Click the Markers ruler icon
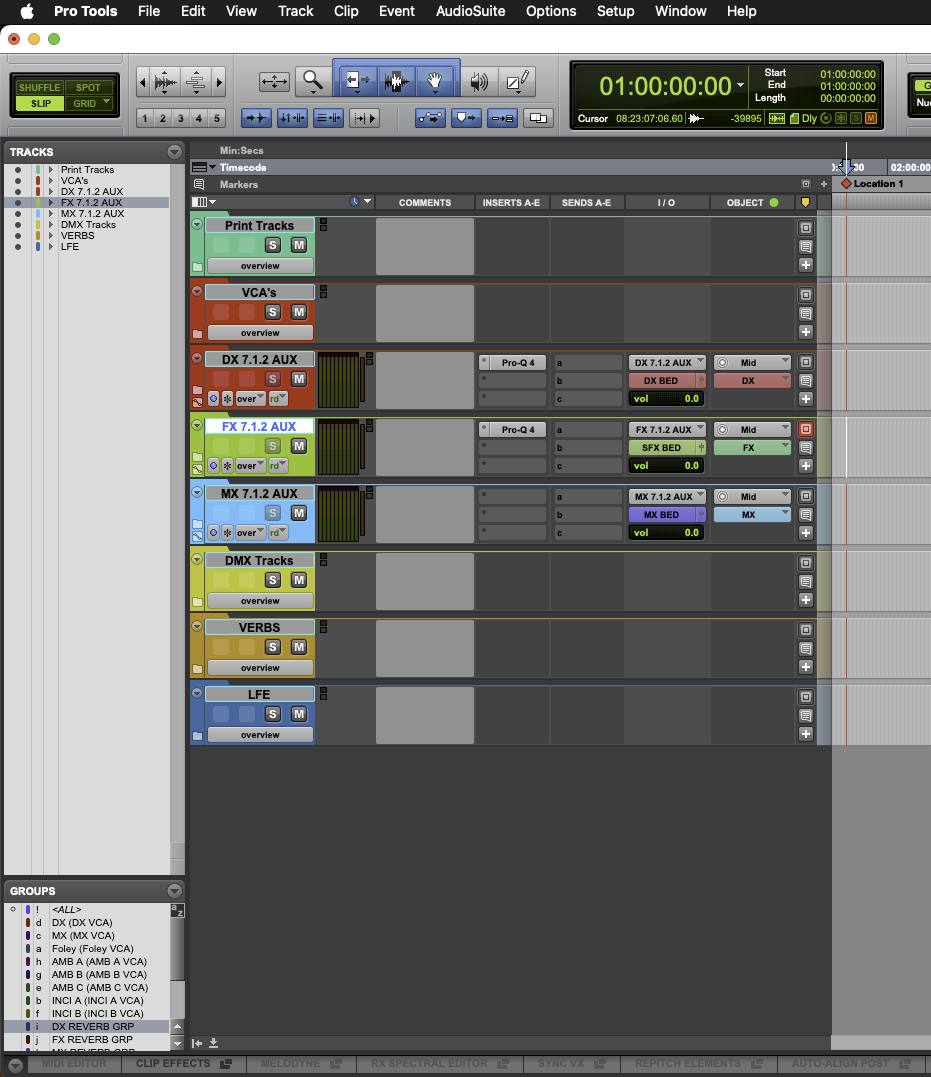This screenshot has height=1077, width=931. 199,184
